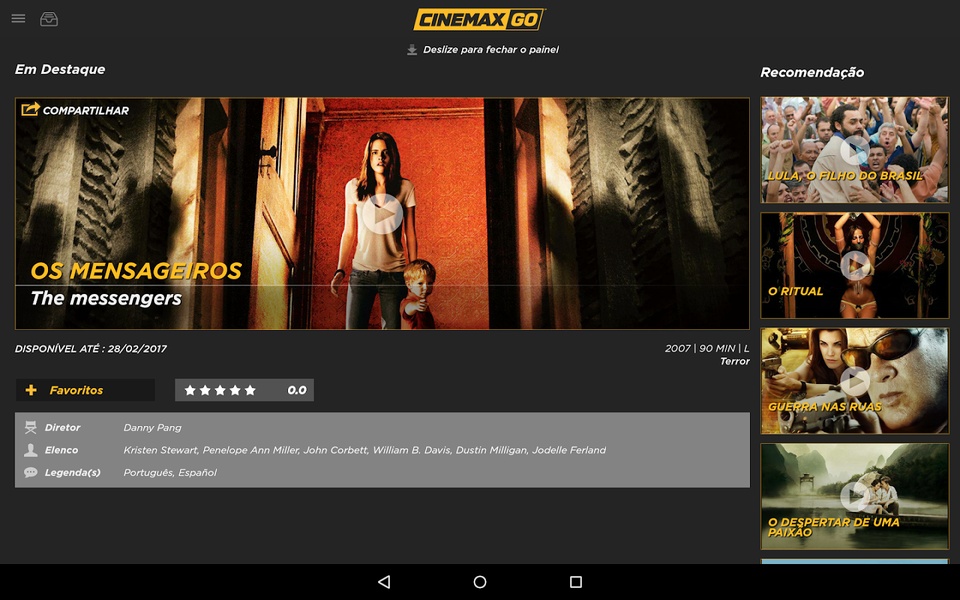The image size is (960, 600).
Task: Tap the Compartilhar share icon
Action: pyautogui.click(x=31, y=109)
